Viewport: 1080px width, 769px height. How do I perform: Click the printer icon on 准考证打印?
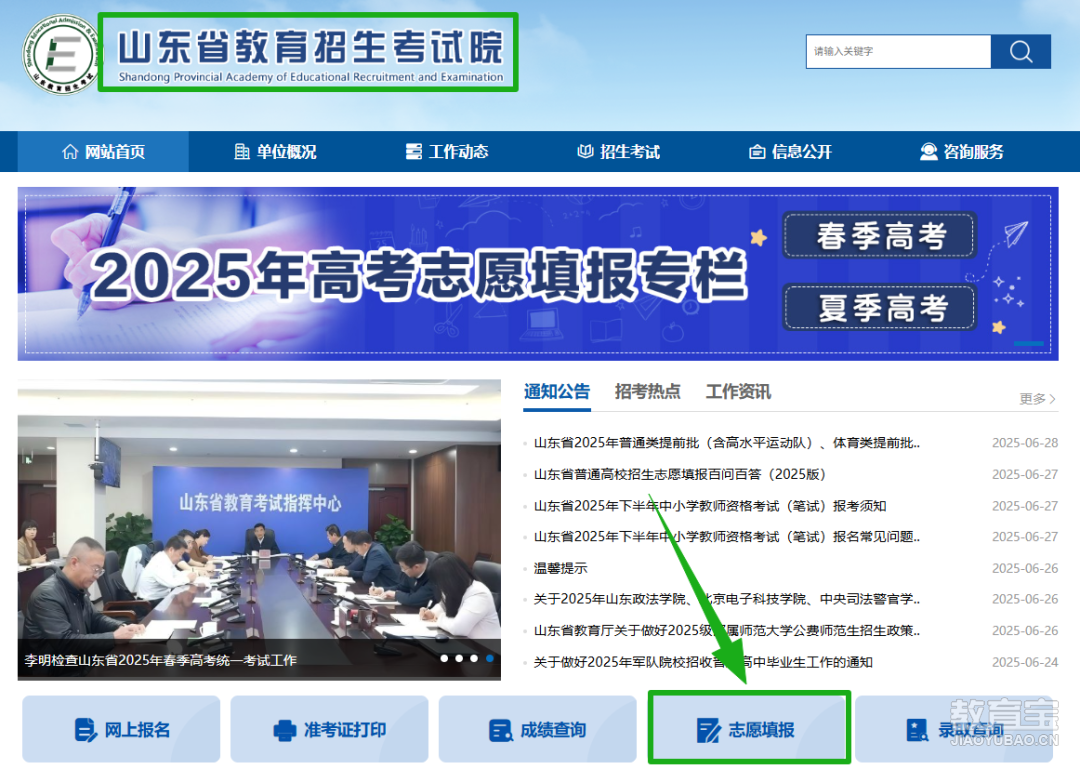click(285, 730)
